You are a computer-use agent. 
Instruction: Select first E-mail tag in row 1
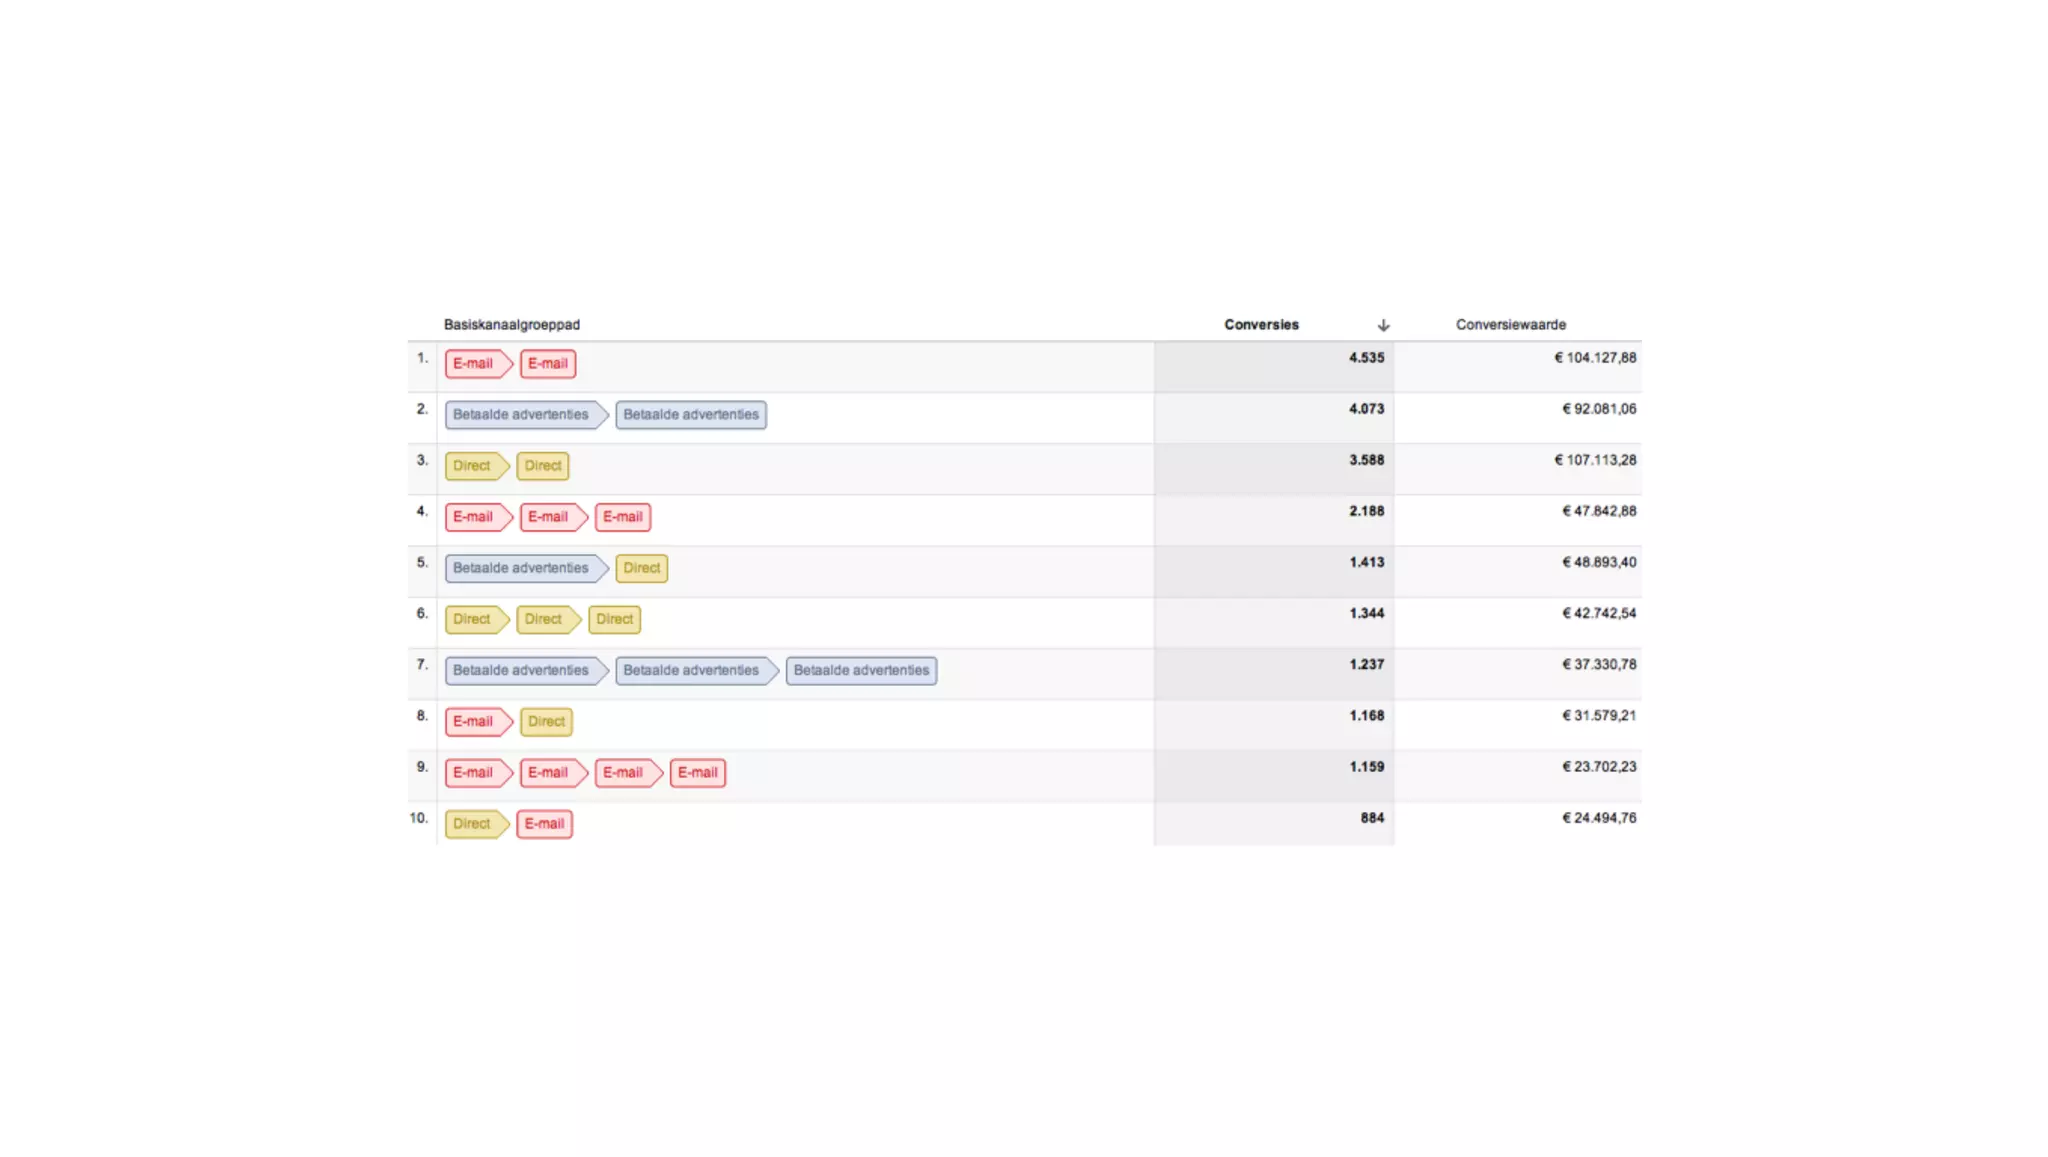(x=473, y=364)
